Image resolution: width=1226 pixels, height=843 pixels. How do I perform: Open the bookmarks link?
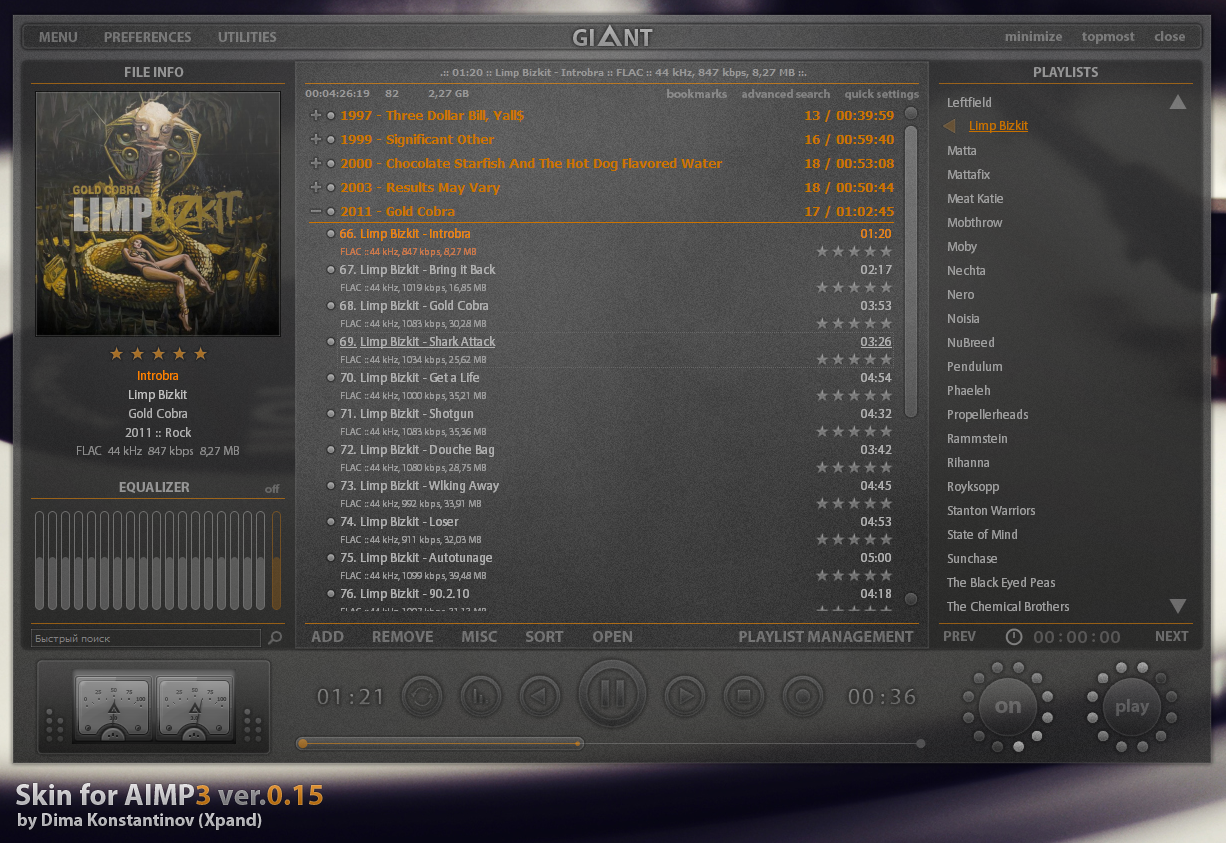697,94
